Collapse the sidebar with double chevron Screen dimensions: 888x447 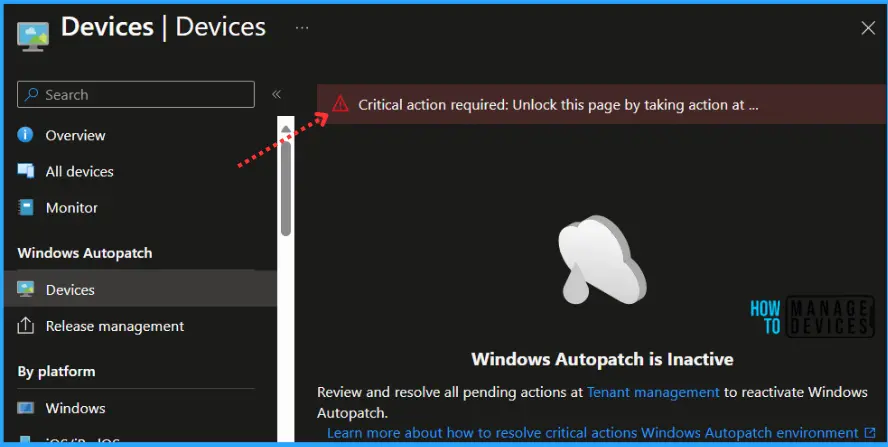(x=276, y=94)
